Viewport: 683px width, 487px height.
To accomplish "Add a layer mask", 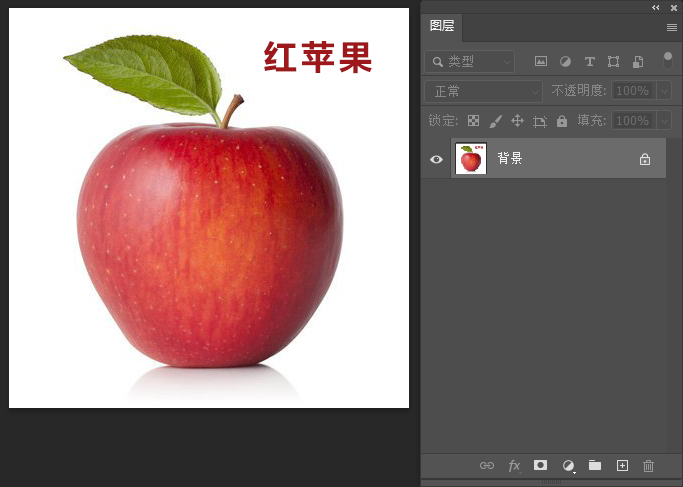I will coord(540,465).
